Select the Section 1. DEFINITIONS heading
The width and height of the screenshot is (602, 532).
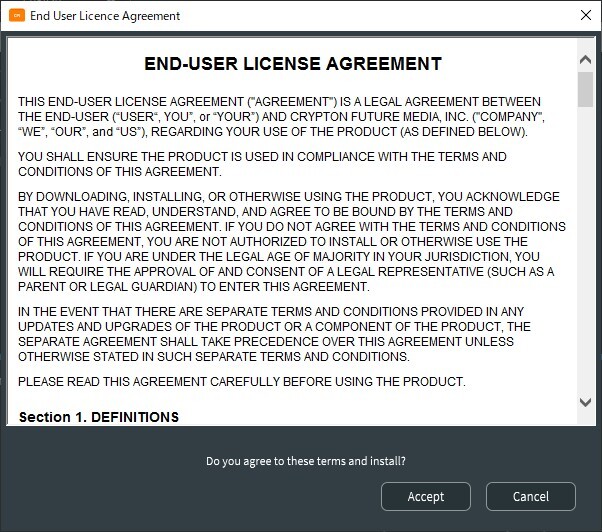pyautogui.click(x=99, y=417)
